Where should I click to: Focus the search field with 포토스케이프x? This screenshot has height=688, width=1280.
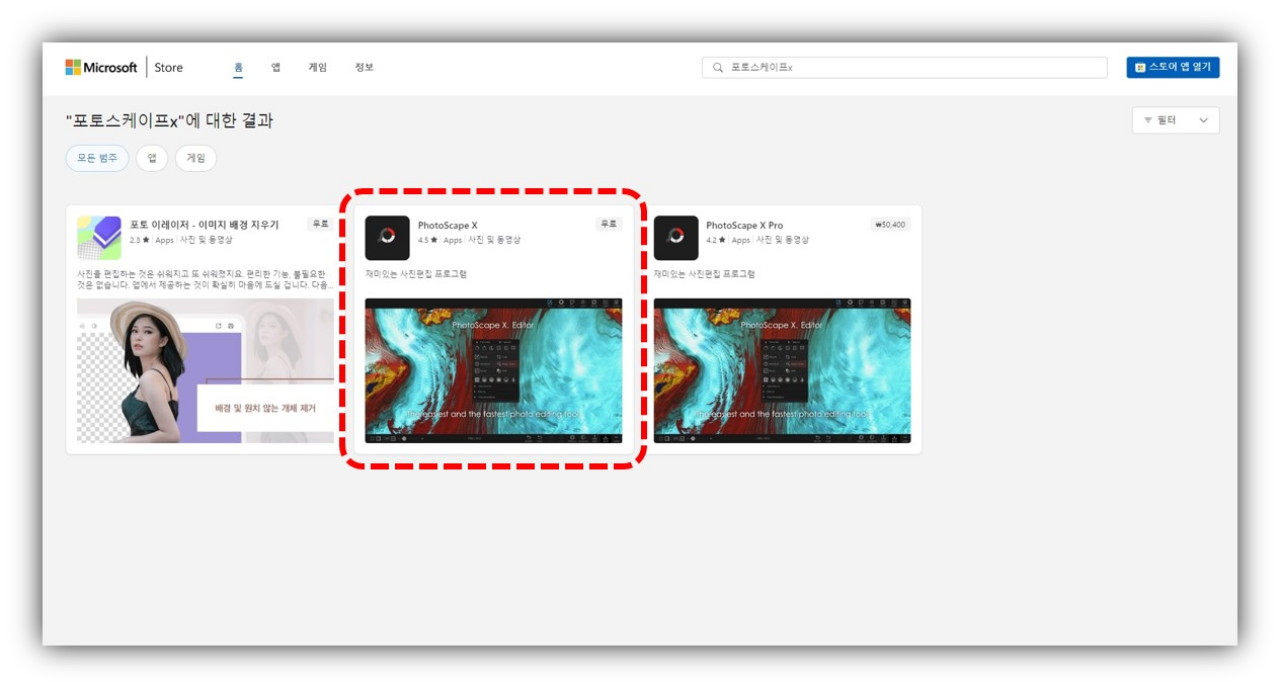point(905,68)
